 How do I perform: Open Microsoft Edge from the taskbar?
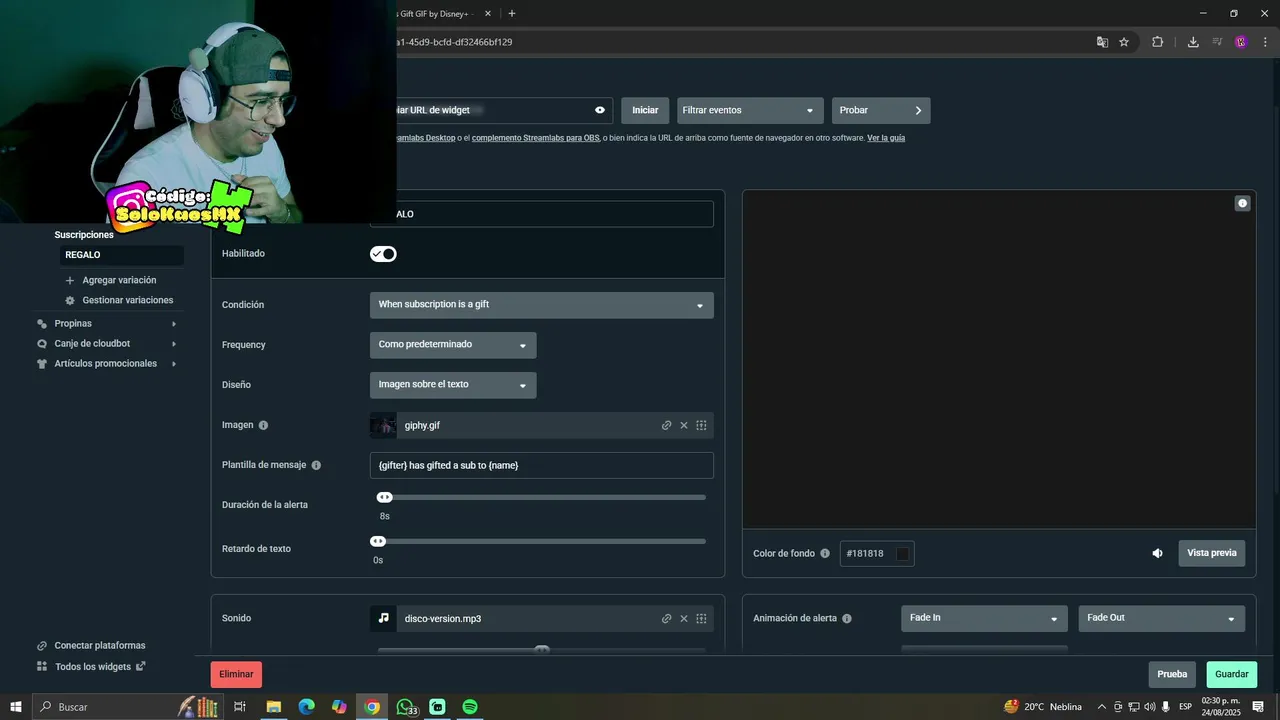click(x=306, y=707)
